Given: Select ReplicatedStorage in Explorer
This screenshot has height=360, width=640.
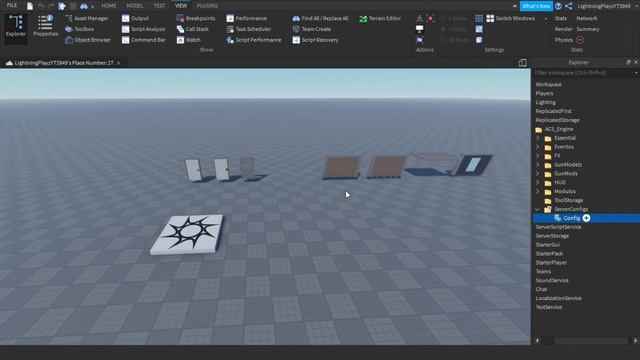Looking at the screenshot, I should point(558,120).
